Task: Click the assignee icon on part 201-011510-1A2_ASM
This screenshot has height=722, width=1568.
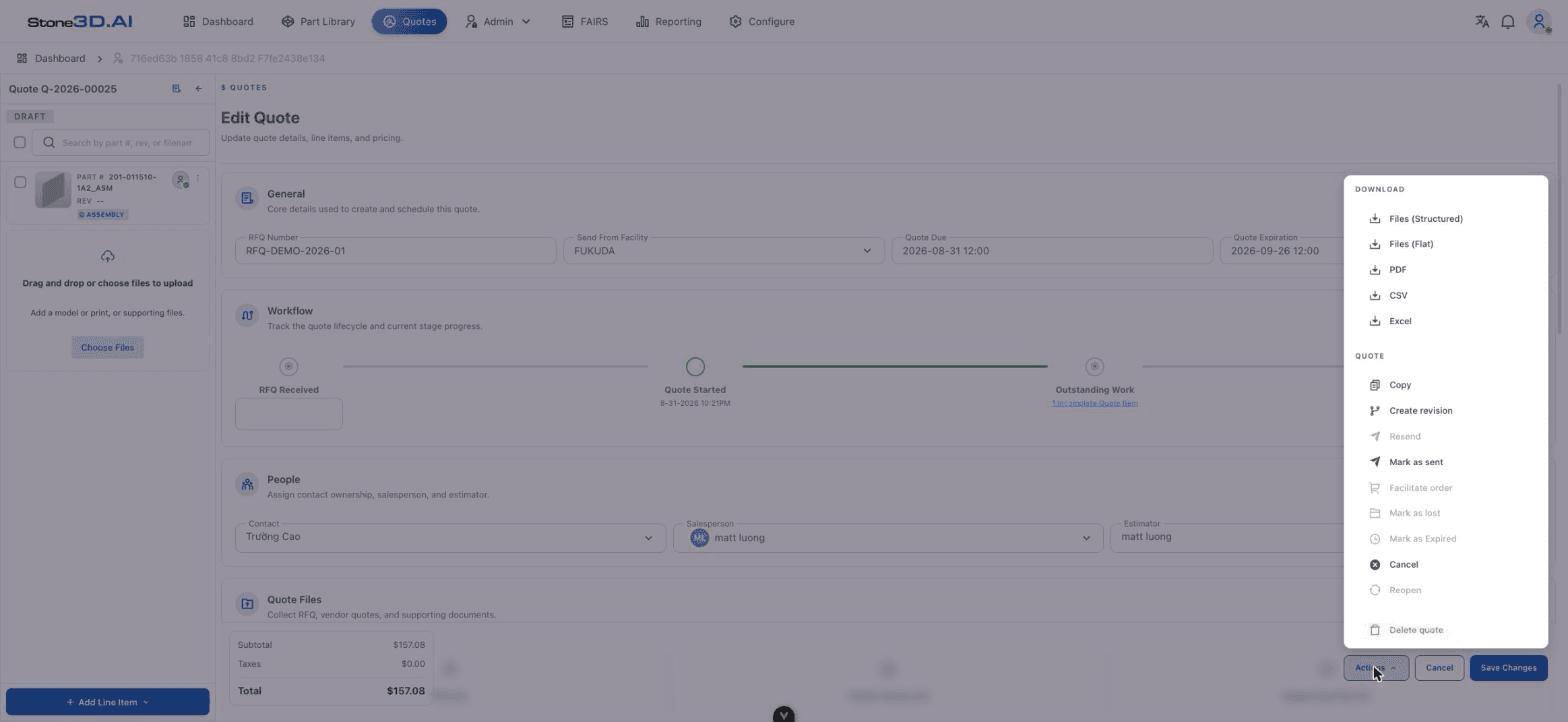Action: [181, 180]
